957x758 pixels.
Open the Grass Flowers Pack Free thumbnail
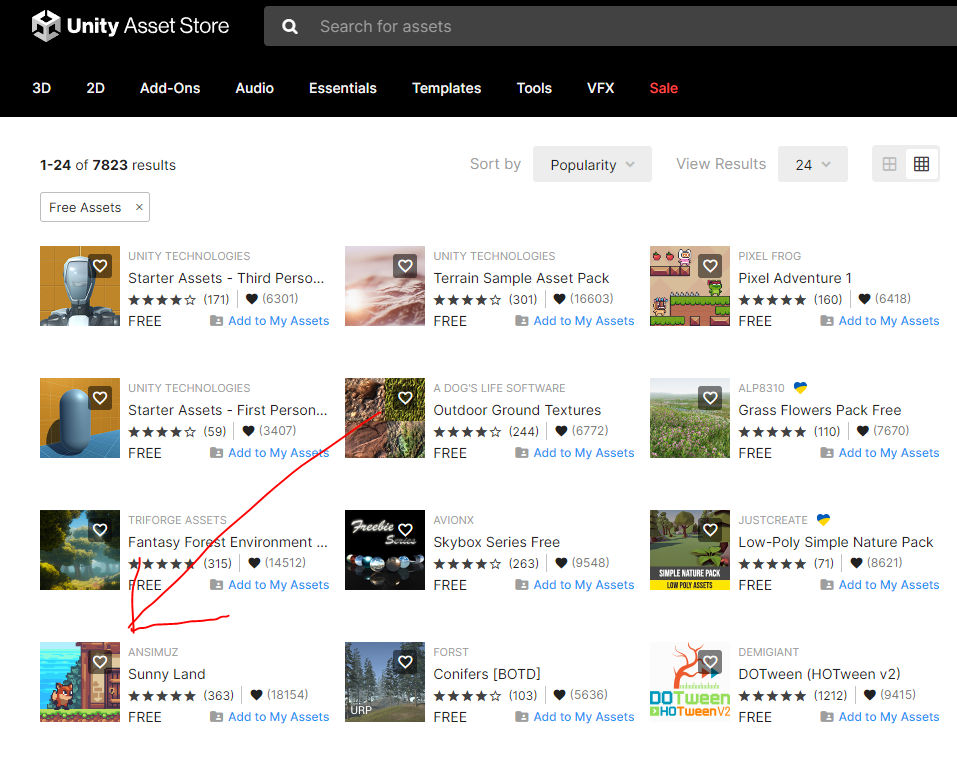coord(690,418)
